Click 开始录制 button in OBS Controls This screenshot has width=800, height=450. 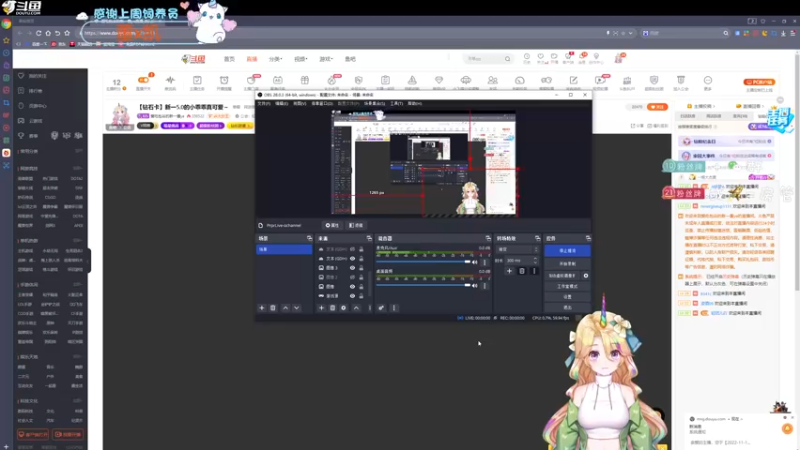[567, 264]
